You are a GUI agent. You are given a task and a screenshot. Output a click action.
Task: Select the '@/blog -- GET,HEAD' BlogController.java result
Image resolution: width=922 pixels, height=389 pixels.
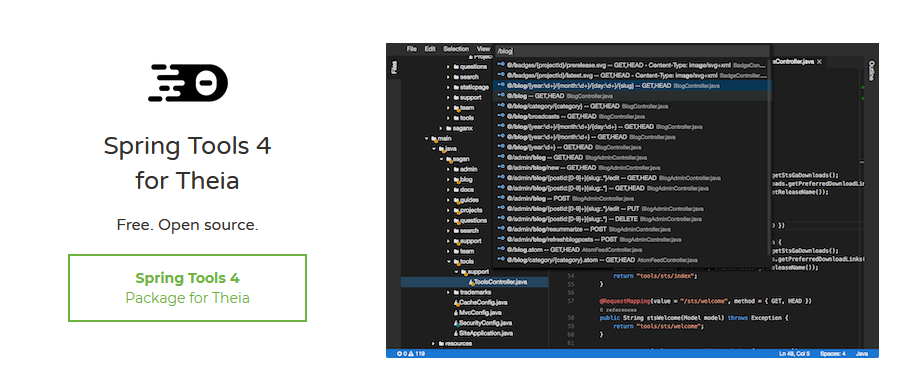point(632,96)
